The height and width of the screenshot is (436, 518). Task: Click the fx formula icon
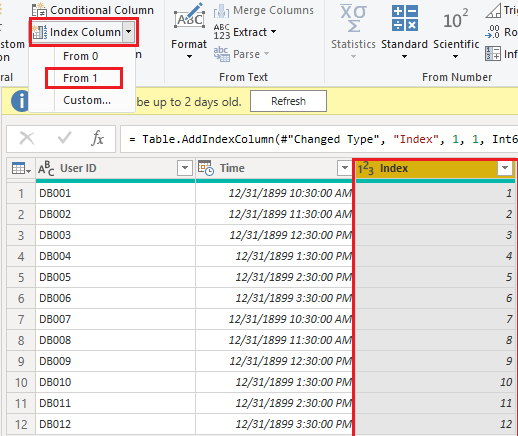[97, 138]
